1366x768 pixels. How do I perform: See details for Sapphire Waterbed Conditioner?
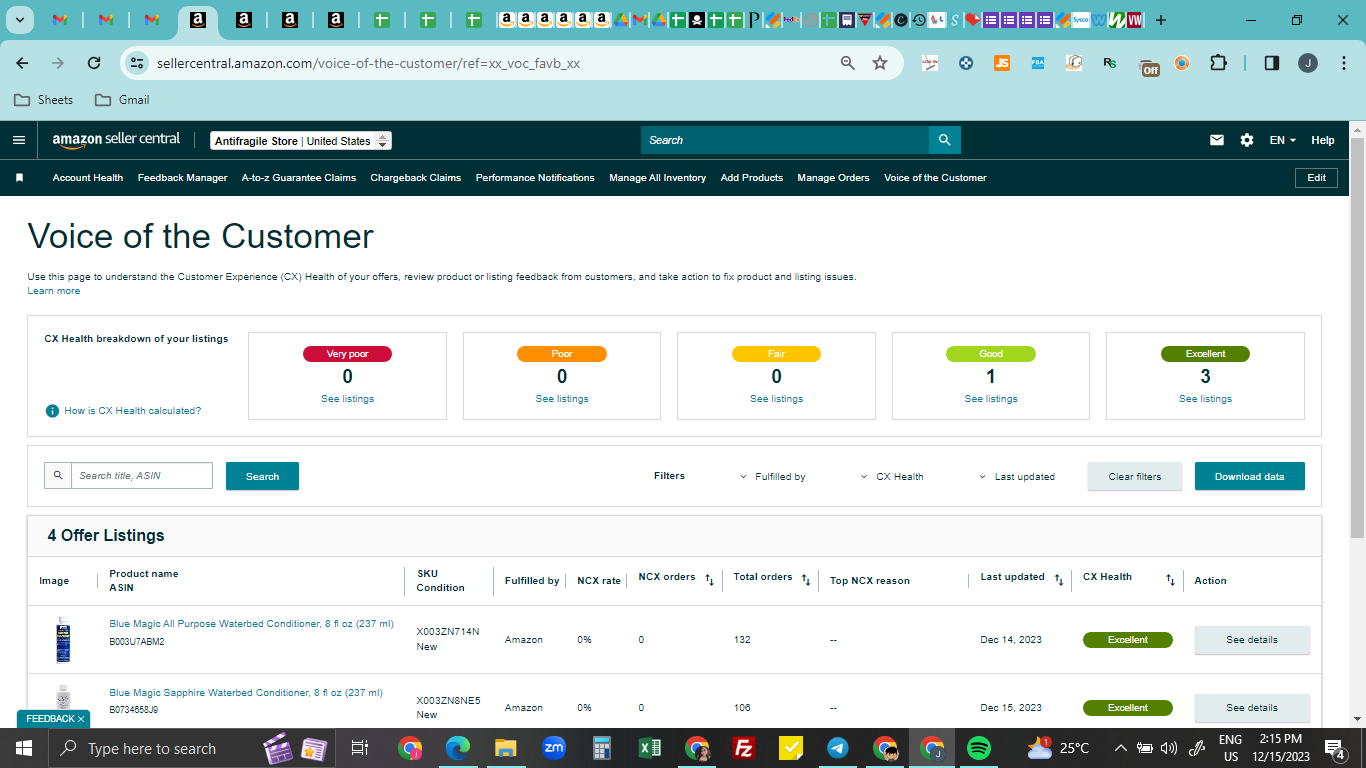[1252, 708]
